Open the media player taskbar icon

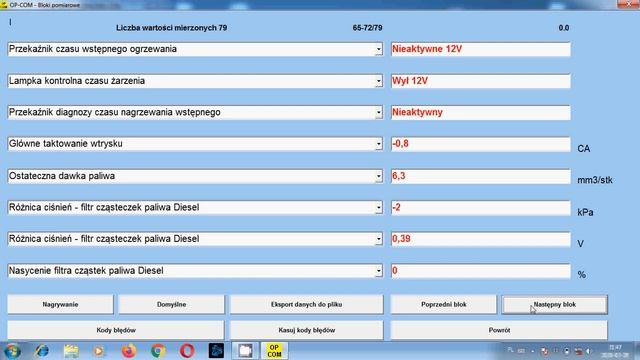(98, 351)
